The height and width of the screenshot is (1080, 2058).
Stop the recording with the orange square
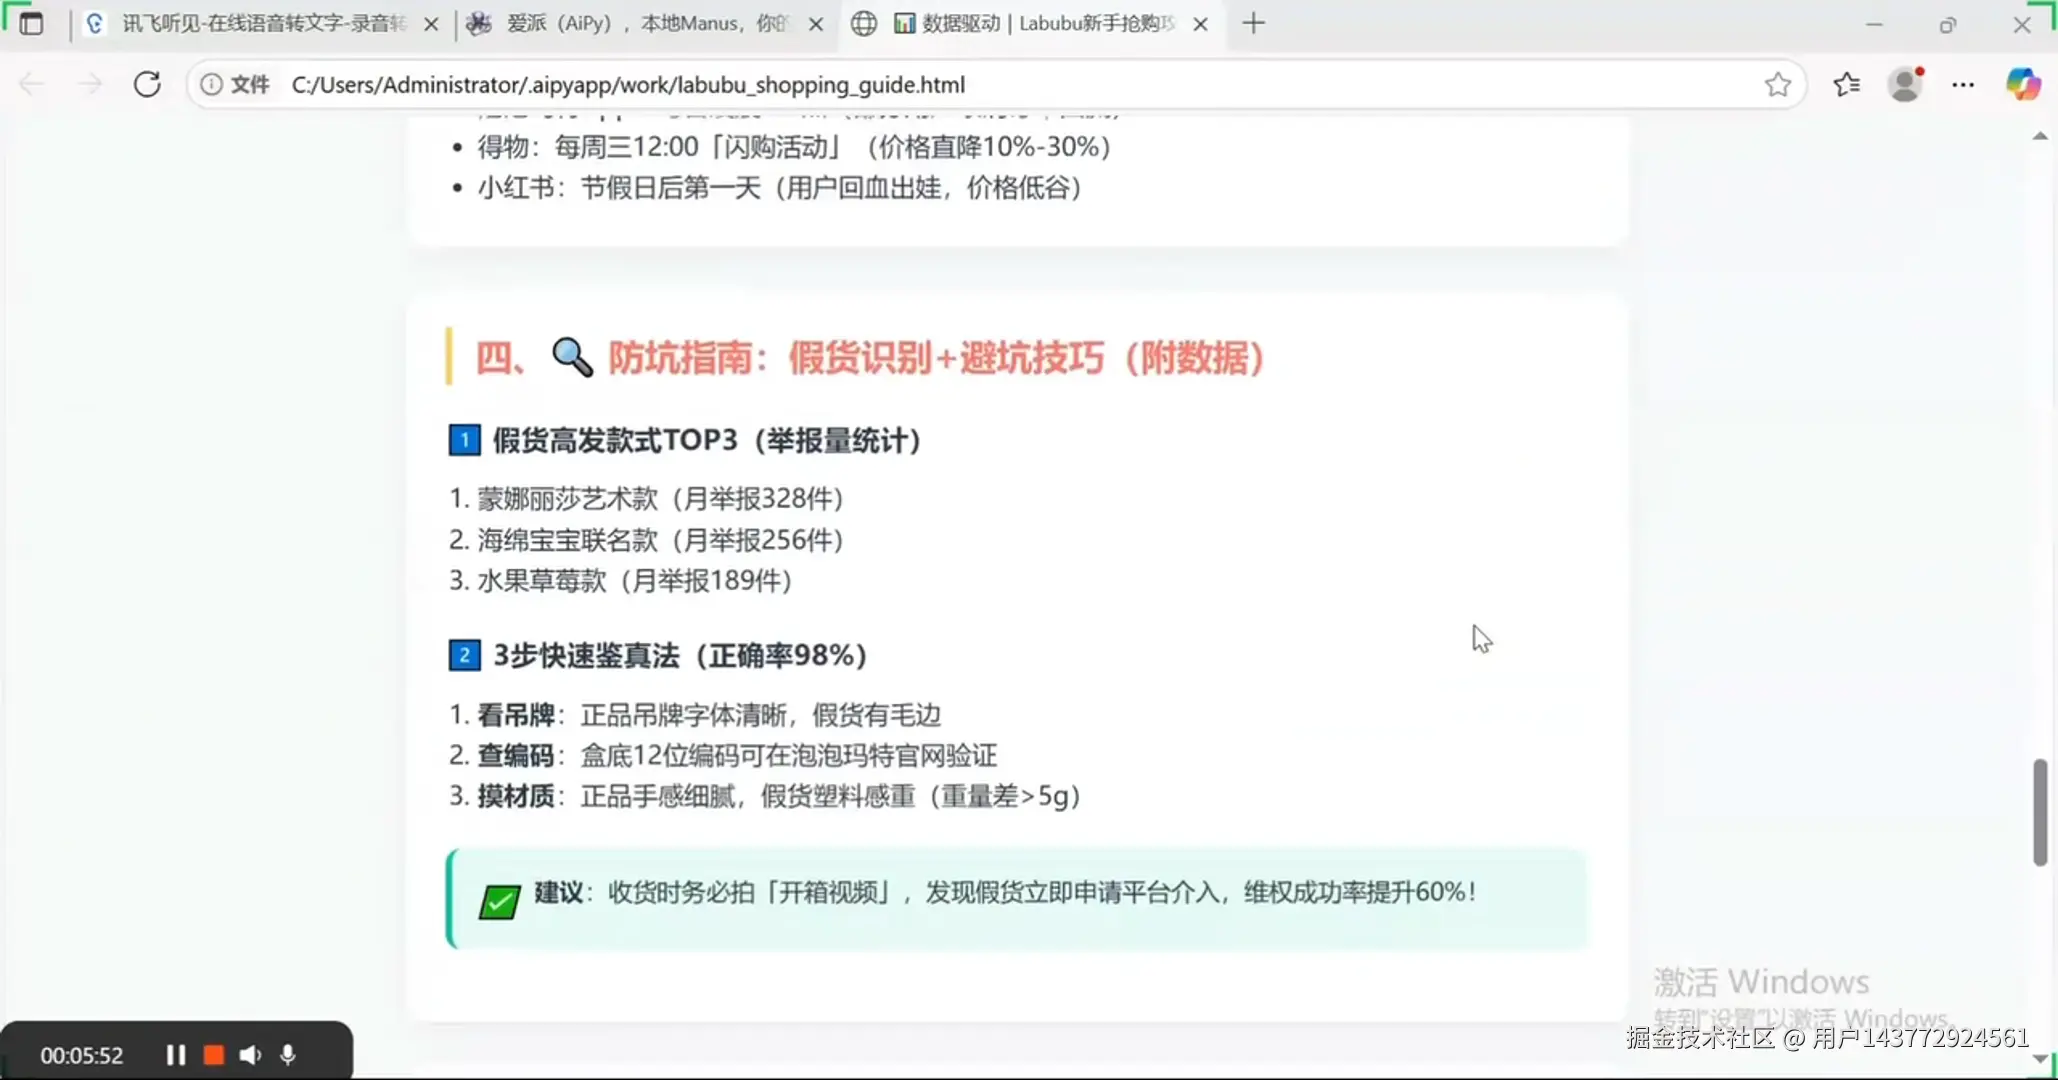pos(213,1055)
